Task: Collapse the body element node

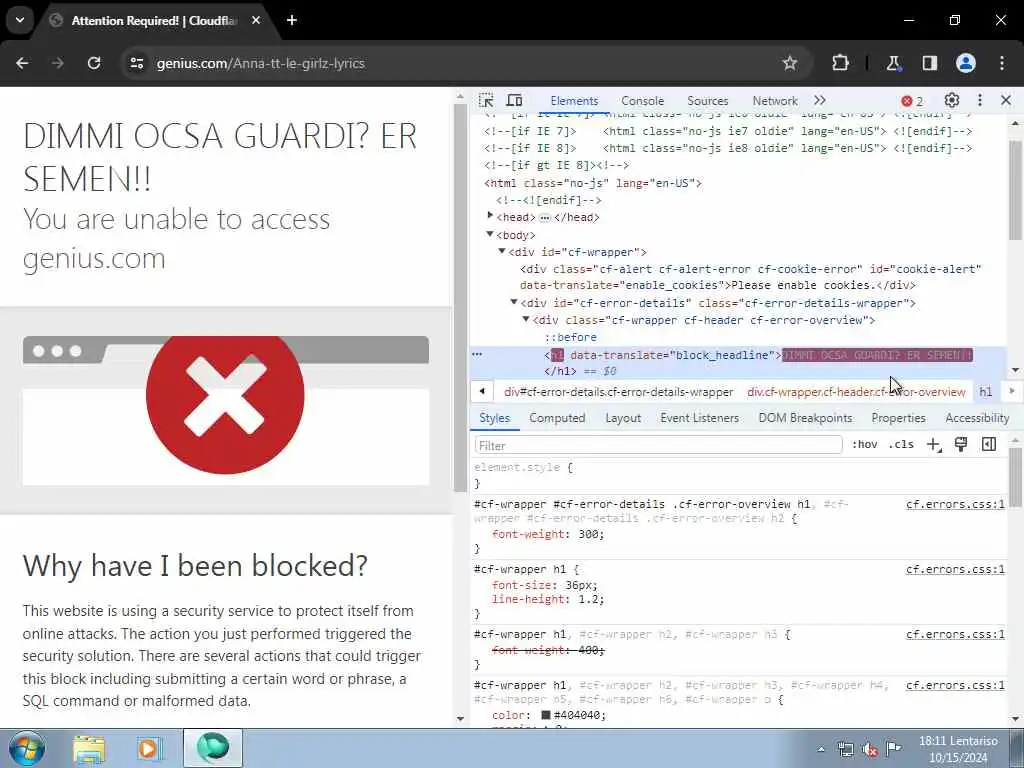Action: 490,234
